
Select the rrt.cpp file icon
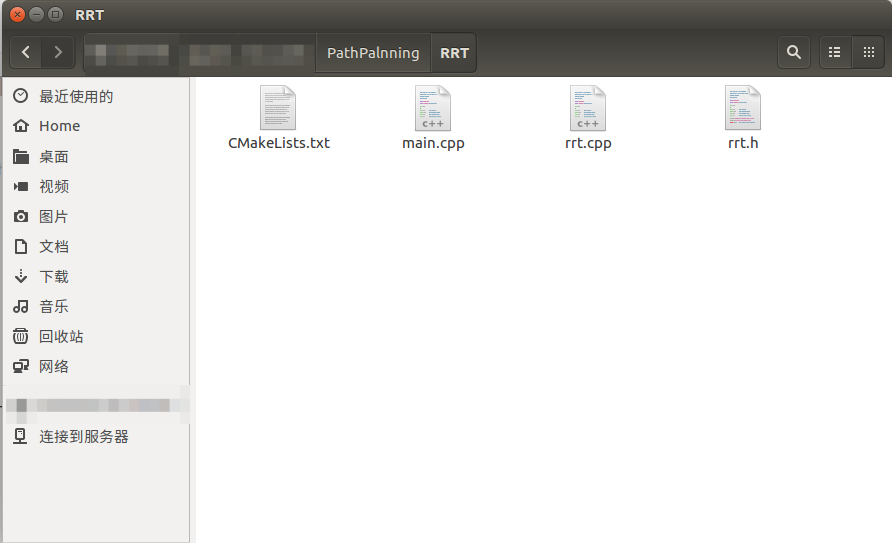point(588,108)
